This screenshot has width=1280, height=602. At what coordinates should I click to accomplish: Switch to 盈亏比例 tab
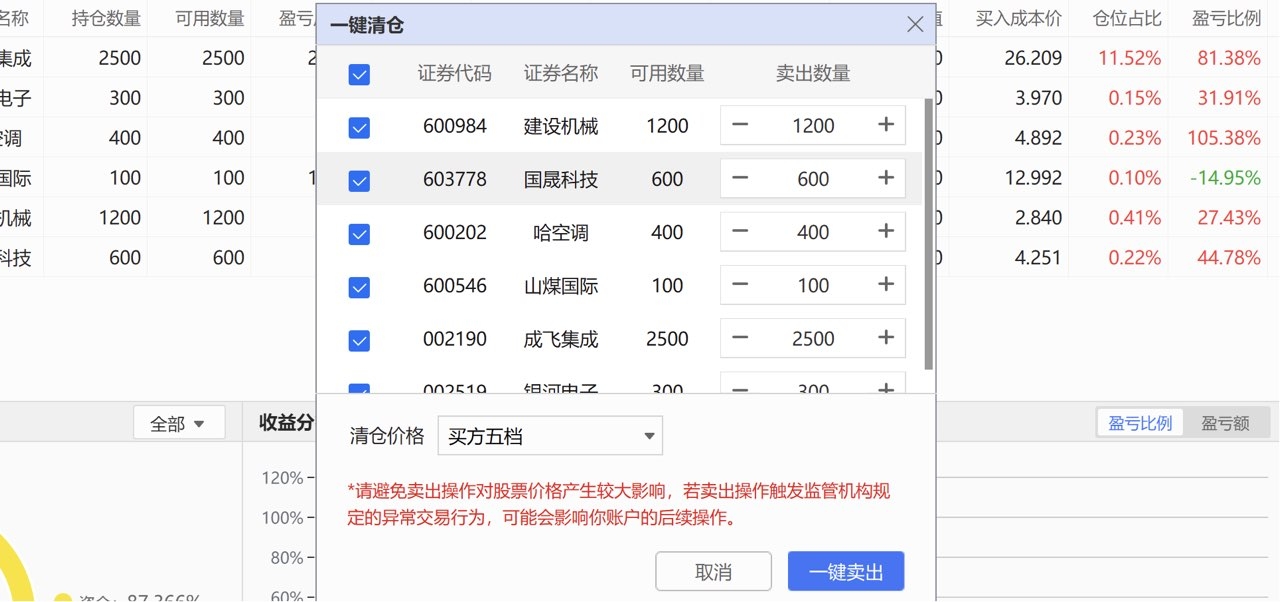pos(1140,423)
